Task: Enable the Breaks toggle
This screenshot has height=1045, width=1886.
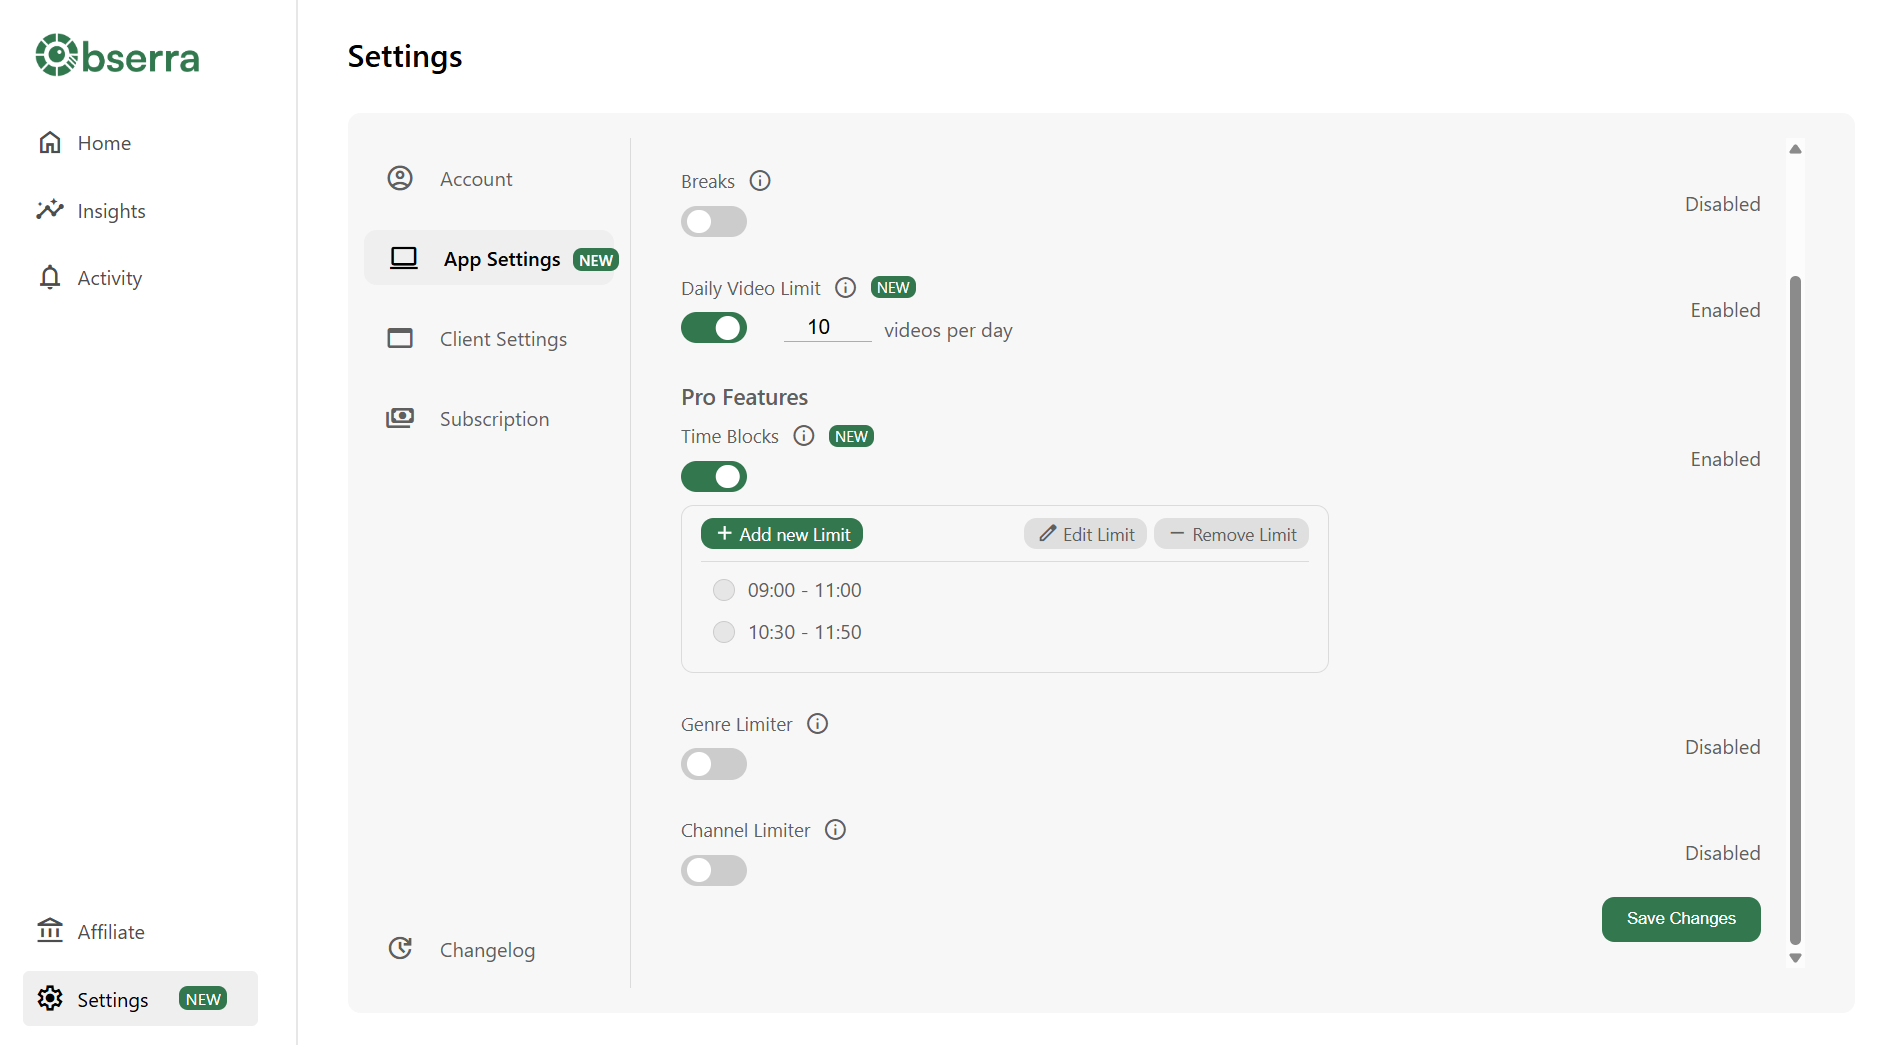Action: 714,222
